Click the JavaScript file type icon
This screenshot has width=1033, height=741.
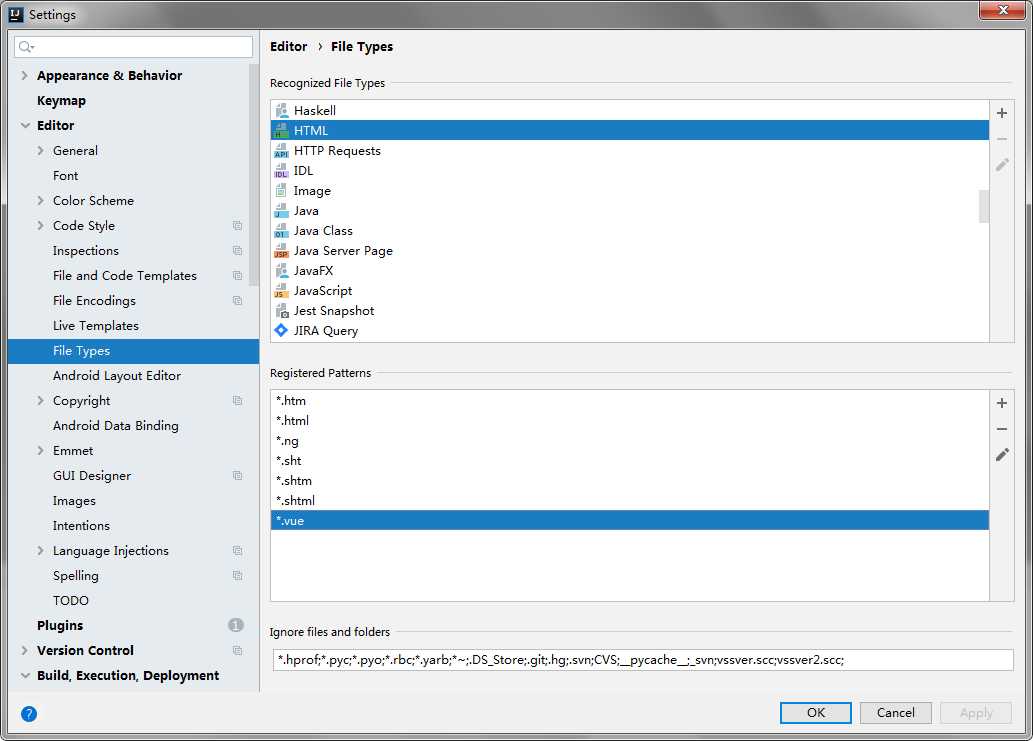pos(281,291)
